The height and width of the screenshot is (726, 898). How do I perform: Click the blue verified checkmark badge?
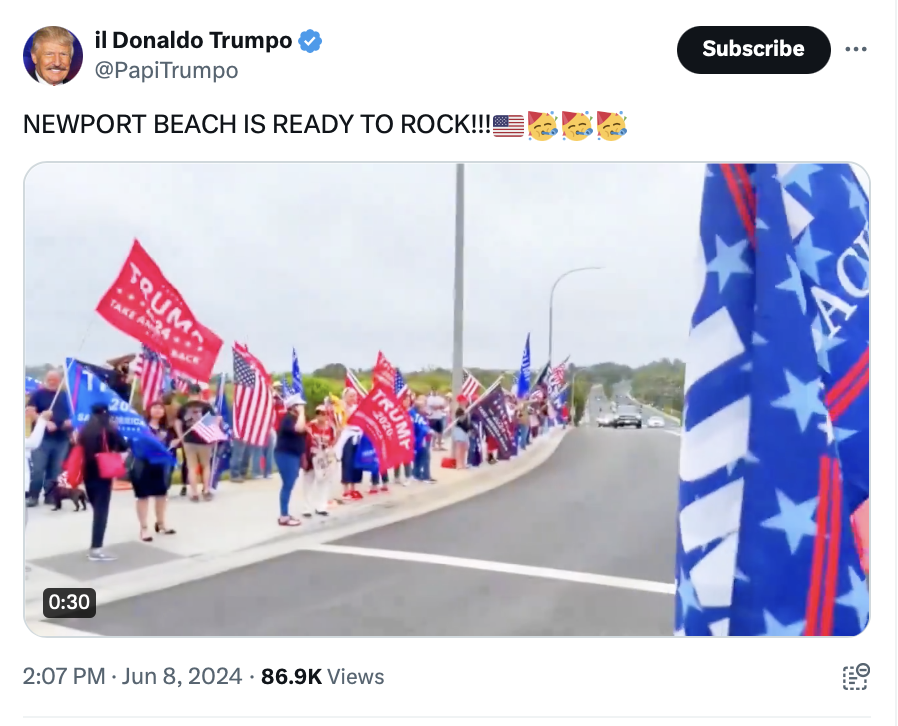click(310, 41)
